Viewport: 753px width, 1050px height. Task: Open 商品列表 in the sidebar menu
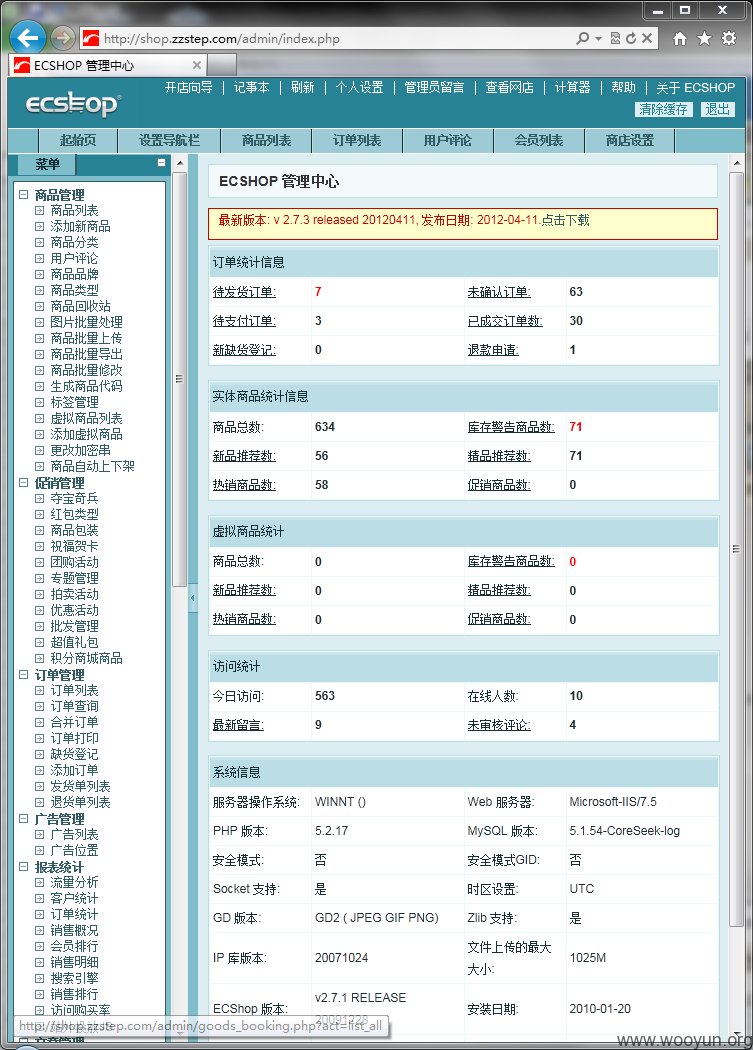[x=74, y=210]
